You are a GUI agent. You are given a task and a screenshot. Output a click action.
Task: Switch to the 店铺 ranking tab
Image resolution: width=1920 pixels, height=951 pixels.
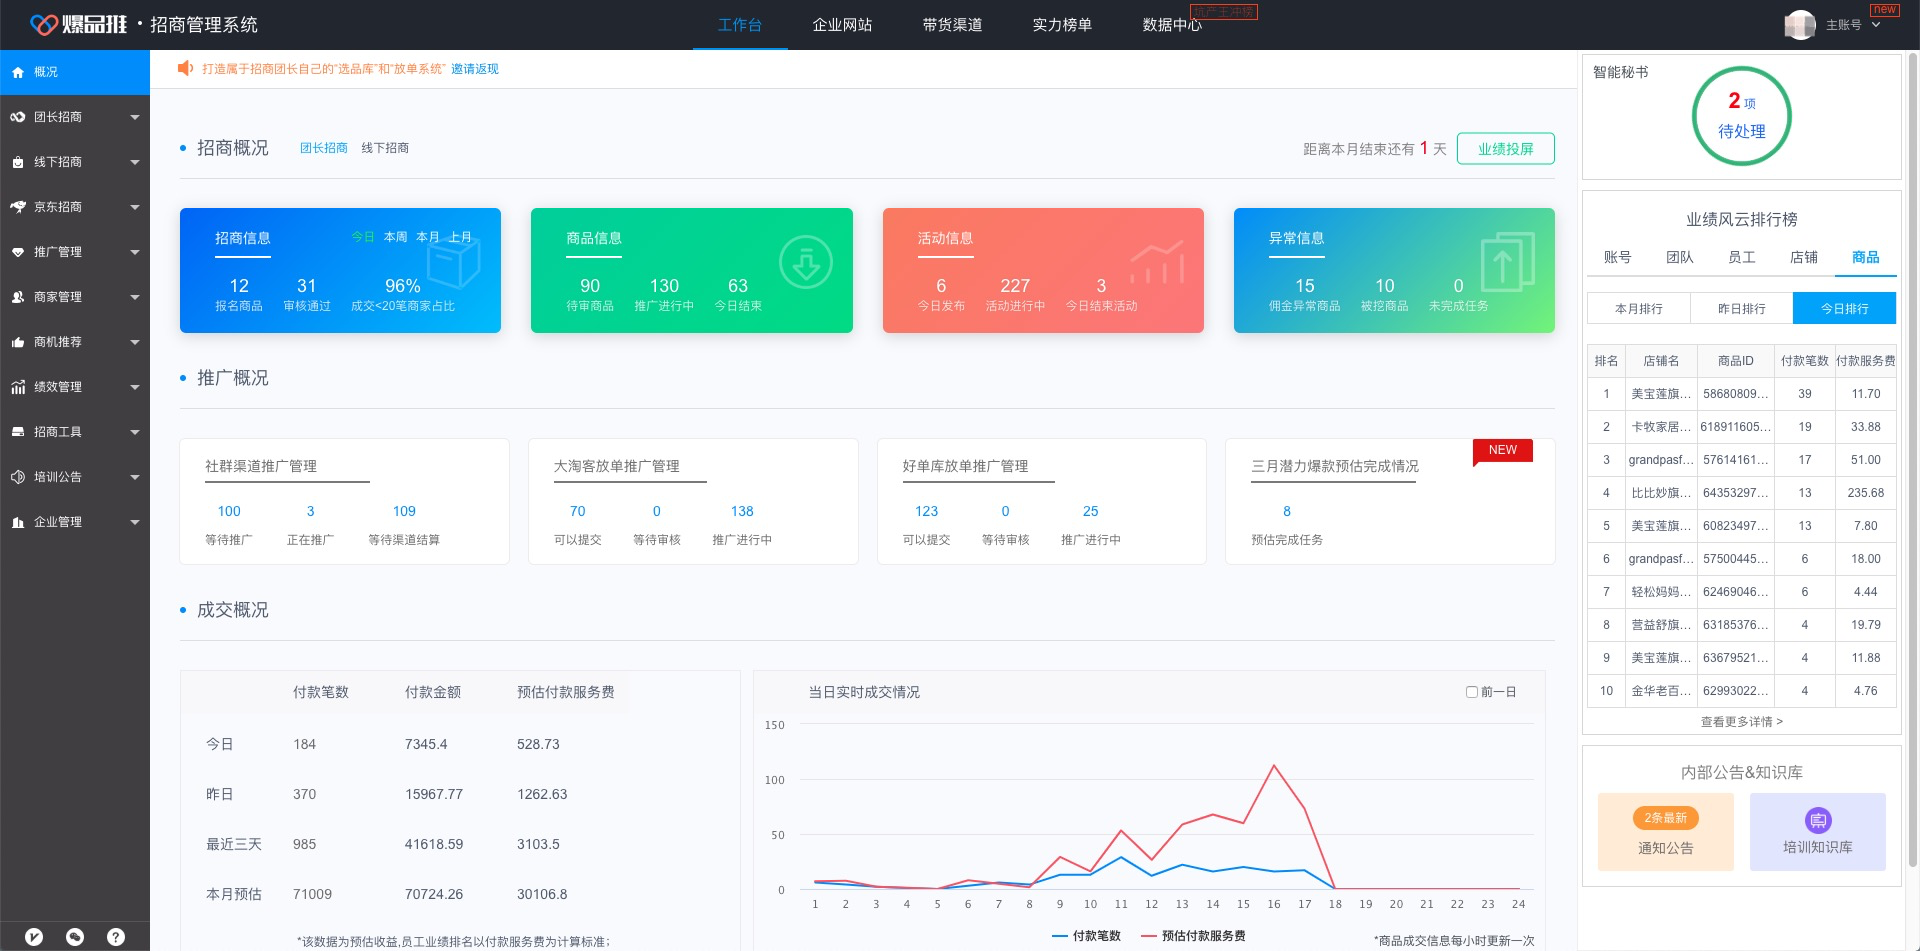[x=1803, y=257]
